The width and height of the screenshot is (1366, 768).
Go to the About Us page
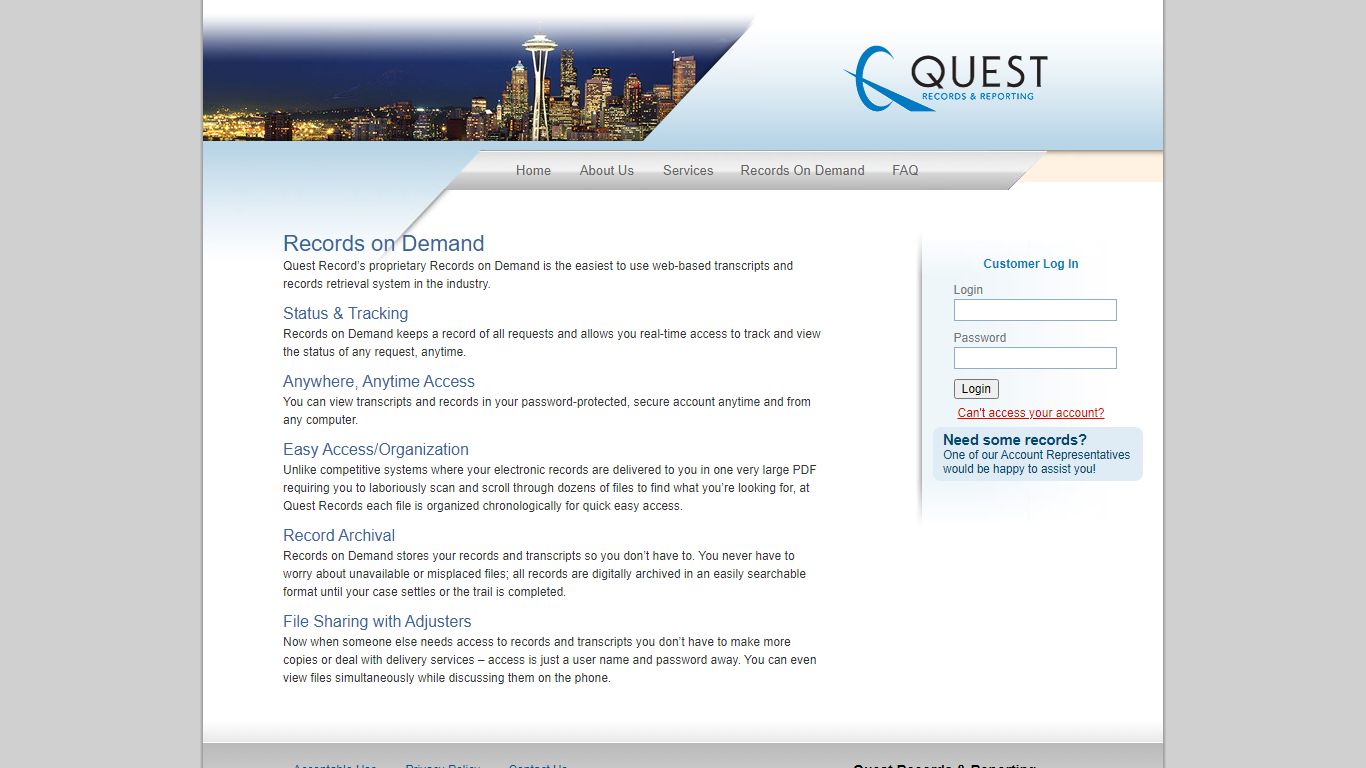pos(606,170)
